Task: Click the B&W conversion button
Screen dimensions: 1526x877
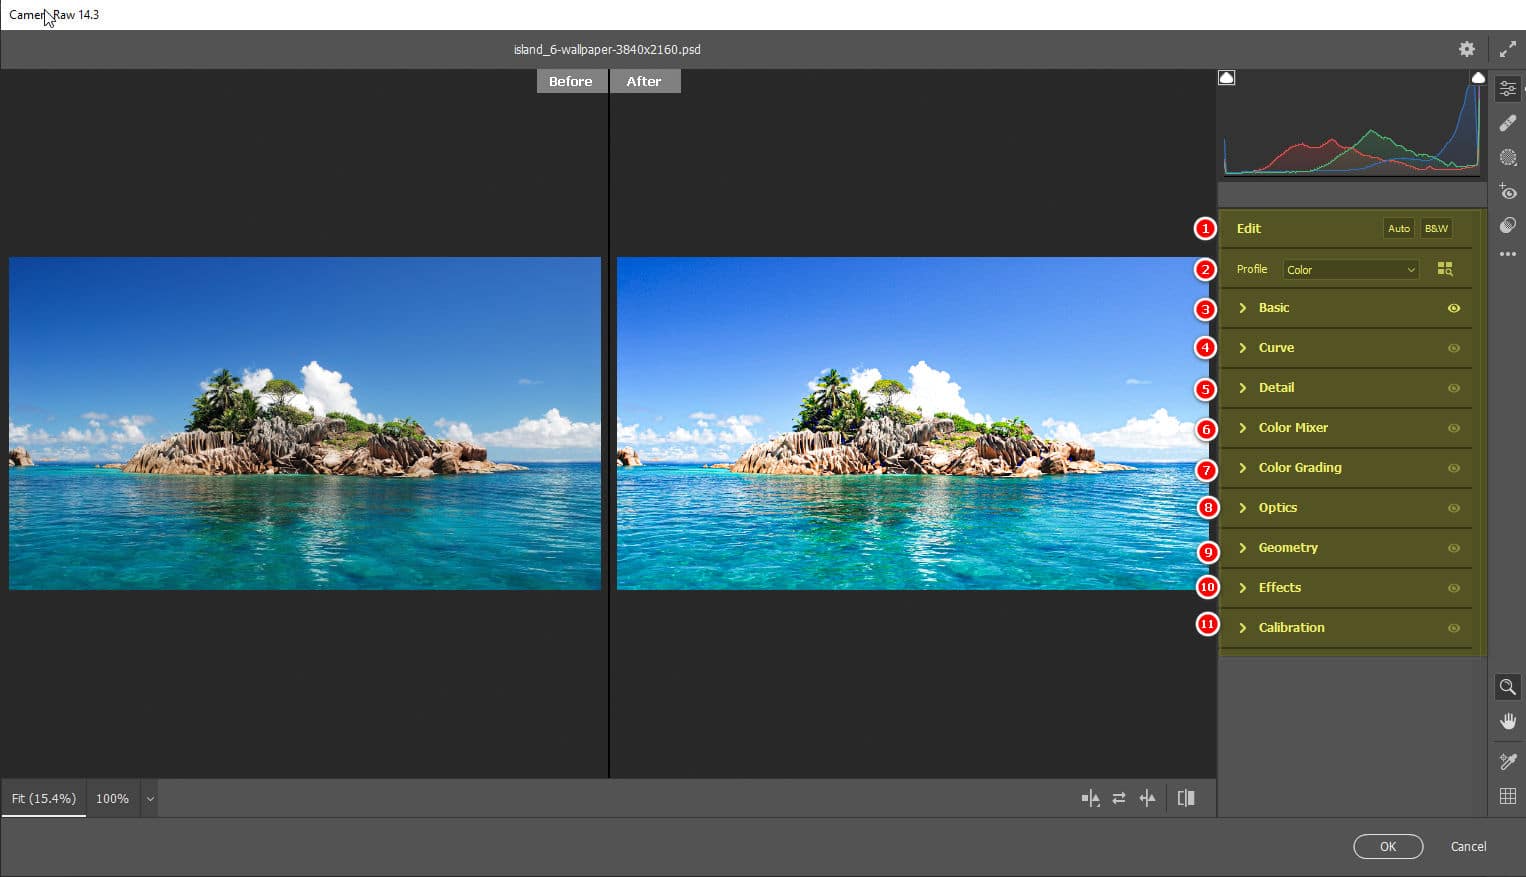Action: click(1436, 228)
